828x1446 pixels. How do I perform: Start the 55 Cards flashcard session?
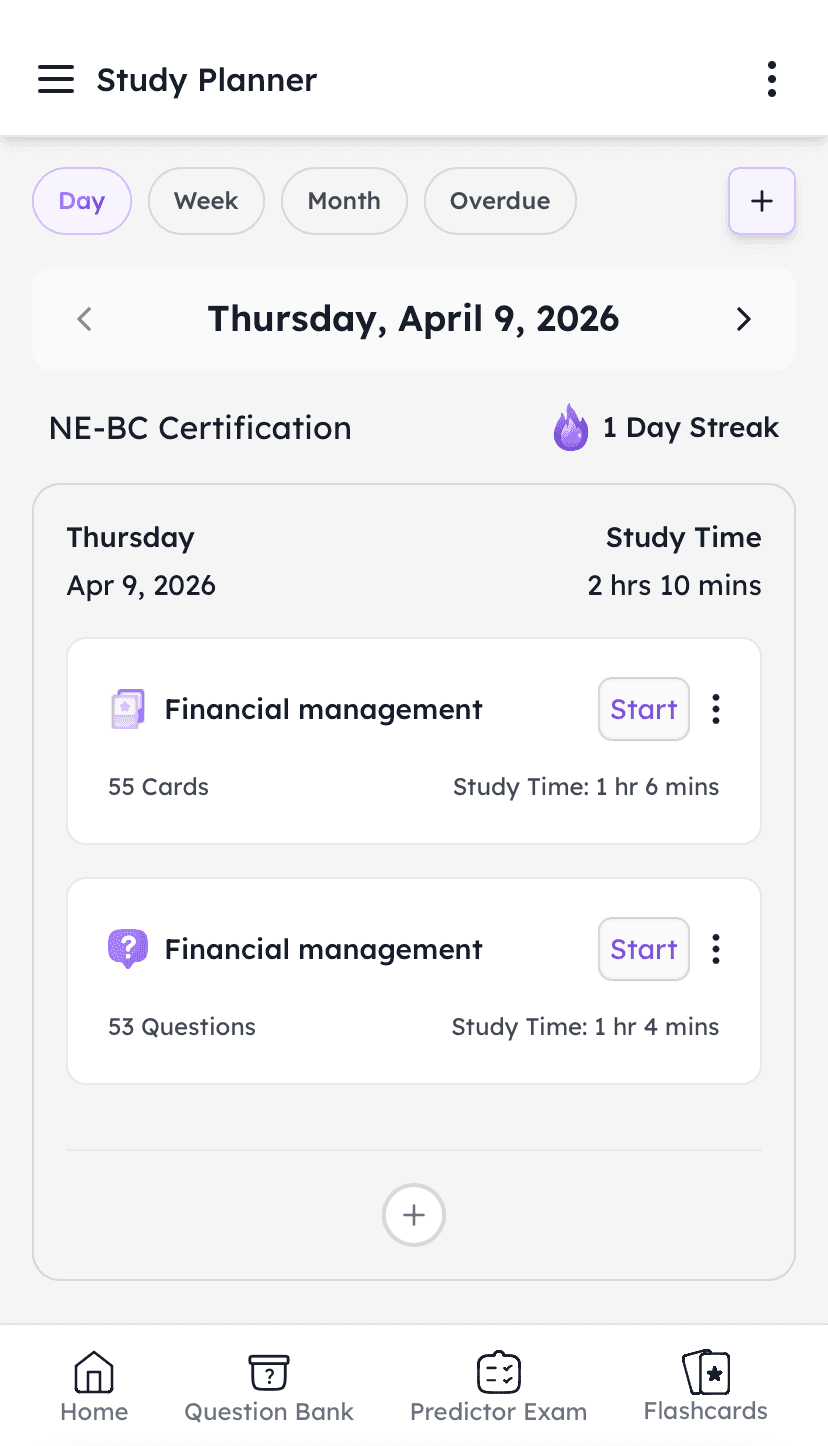click(x=644, y=709)
